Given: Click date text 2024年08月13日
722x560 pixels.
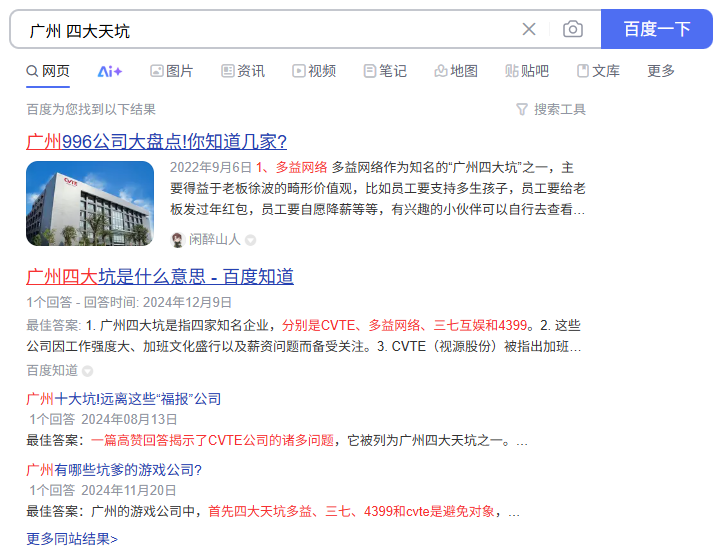Looking at the screenshot, I should pos(129,419).
